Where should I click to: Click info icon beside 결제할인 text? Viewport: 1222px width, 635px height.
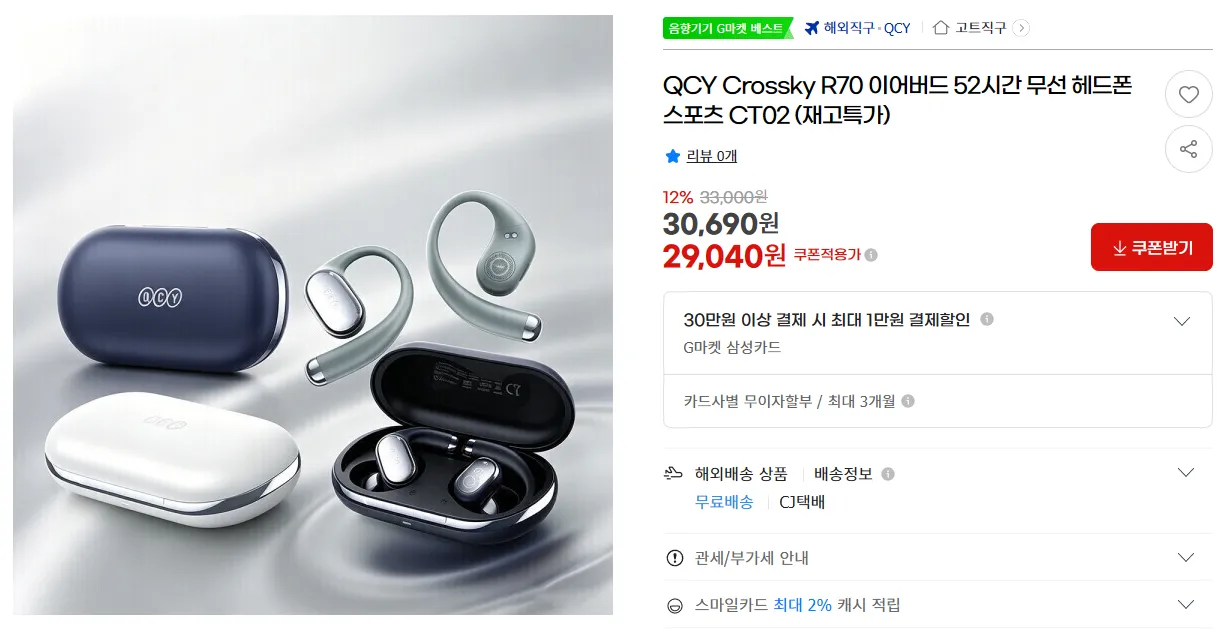pos(987,320)
